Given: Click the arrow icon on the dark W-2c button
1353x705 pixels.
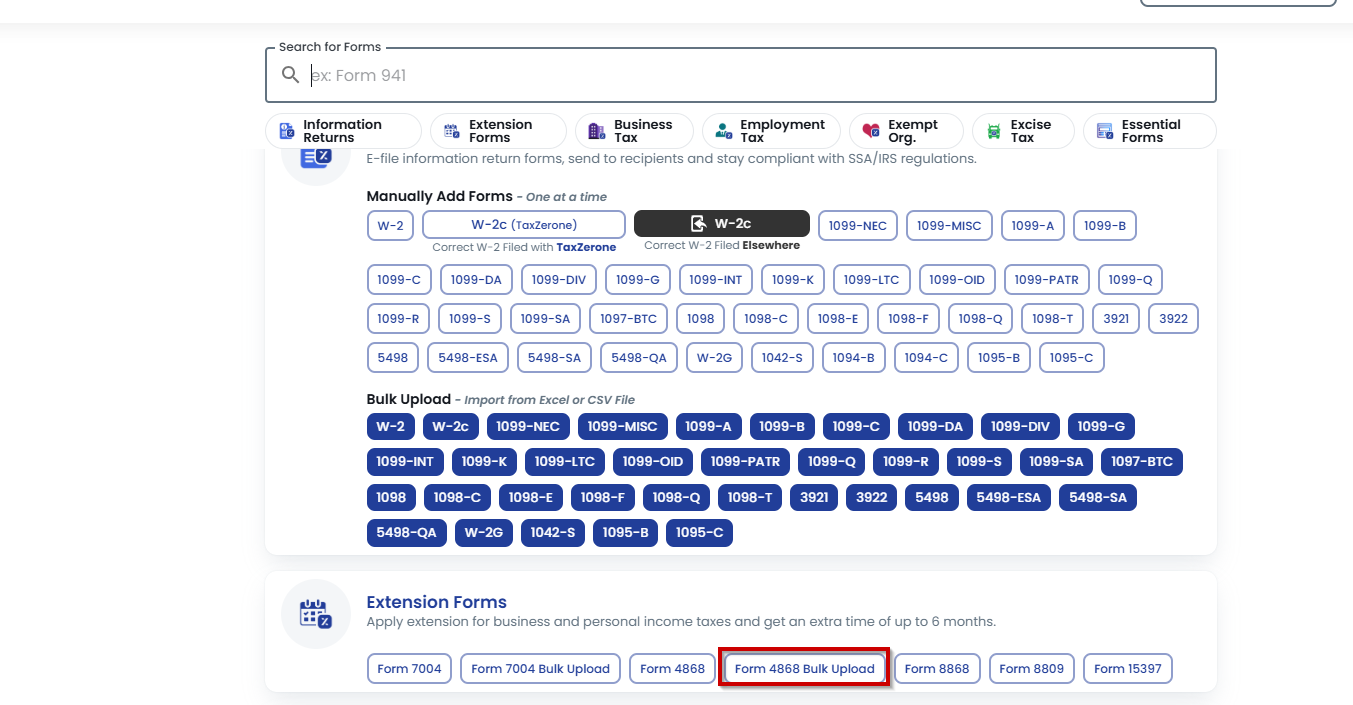Looking at the screenshot, I should coord(699,224).
